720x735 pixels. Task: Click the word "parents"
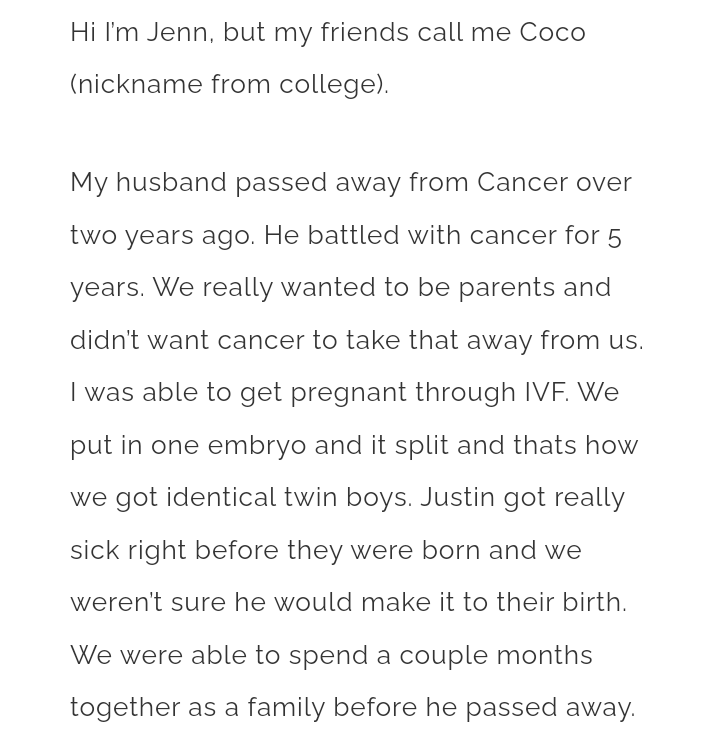[x=506, y=288]
